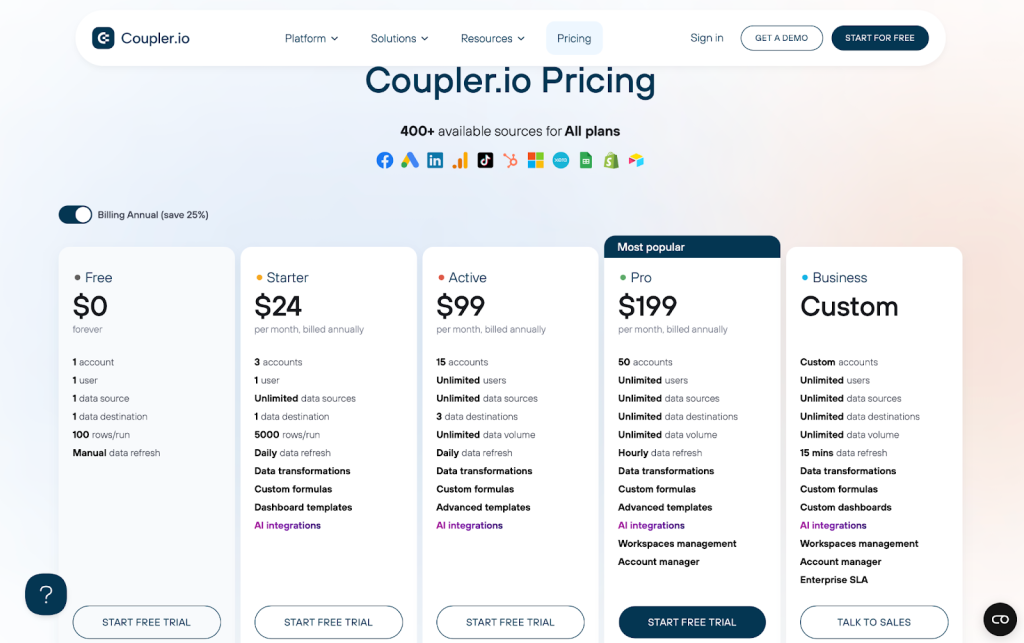This screenshot has height=643, width=1024.
Task: Click the Facebook source icon
Action: coord(385,160)
